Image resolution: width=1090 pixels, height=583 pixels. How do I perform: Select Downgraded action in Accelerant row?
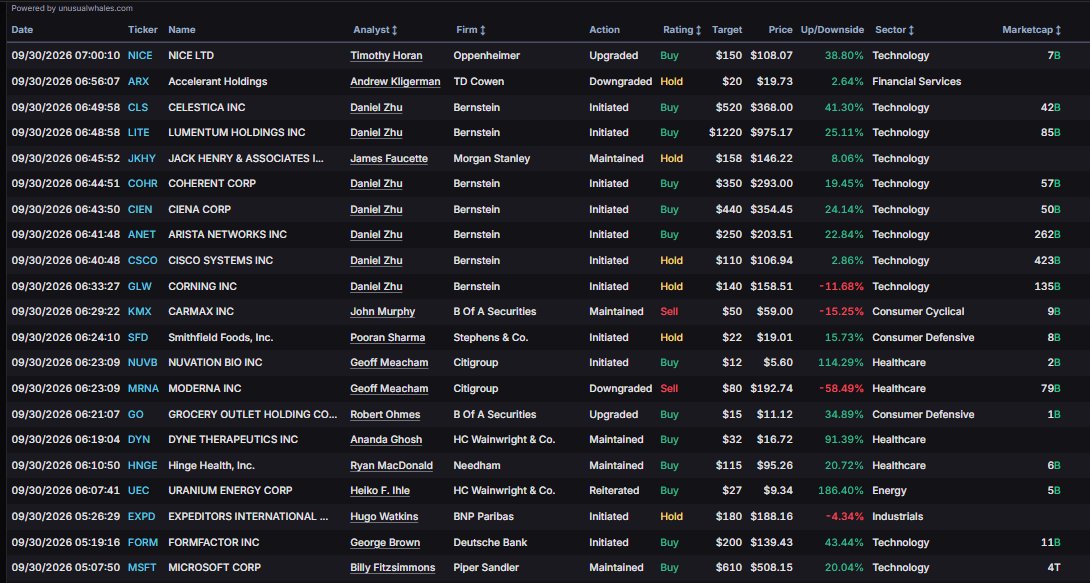point(620,81)
